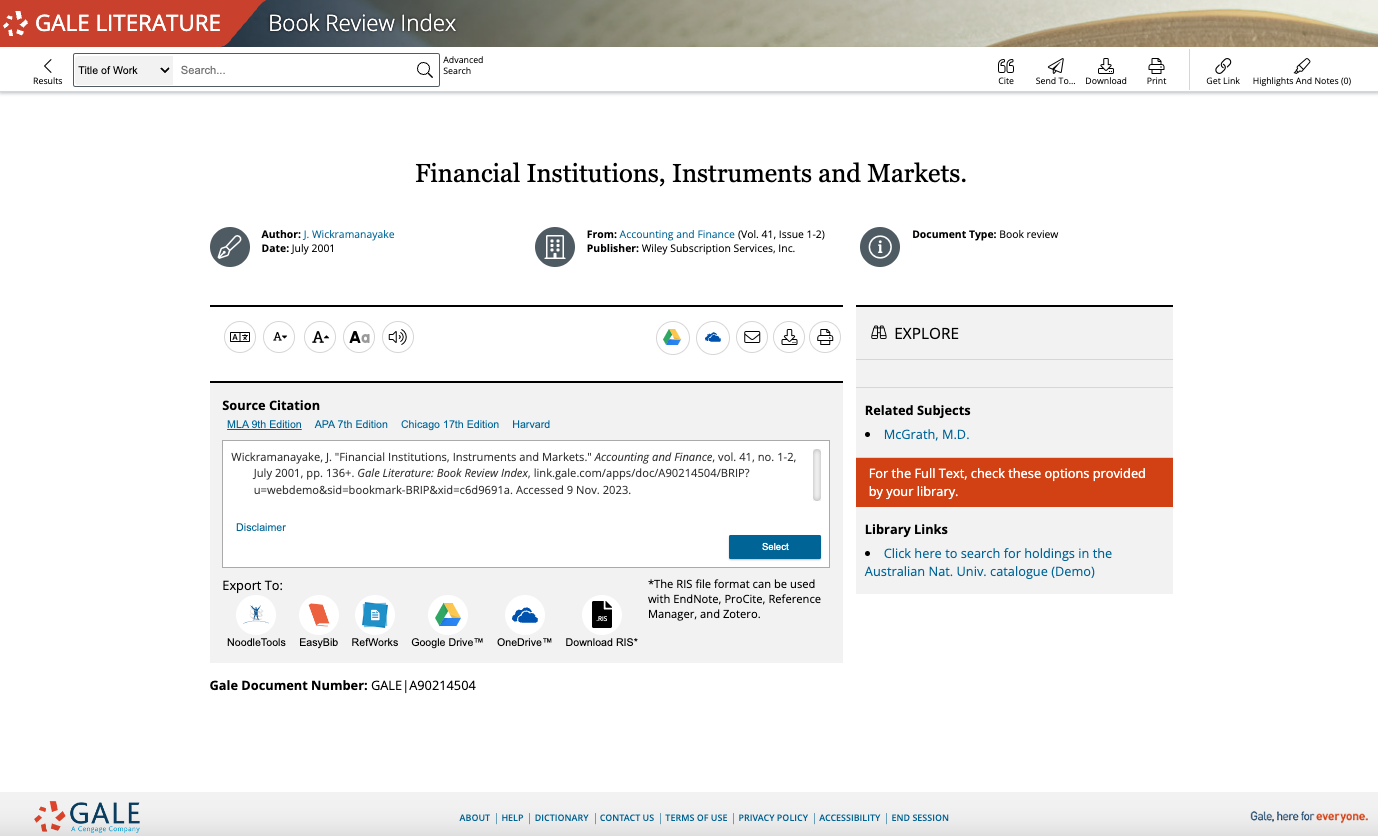Increase the article font size

pyautogui.click(x=319, y=337)
